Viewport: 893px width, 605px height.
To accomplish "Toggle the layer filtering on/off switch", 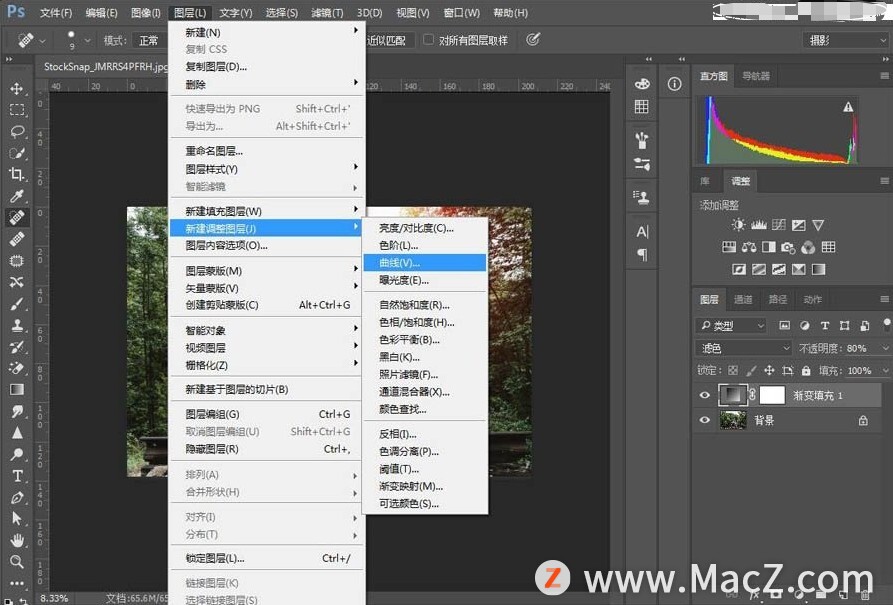I will point(886,324).
